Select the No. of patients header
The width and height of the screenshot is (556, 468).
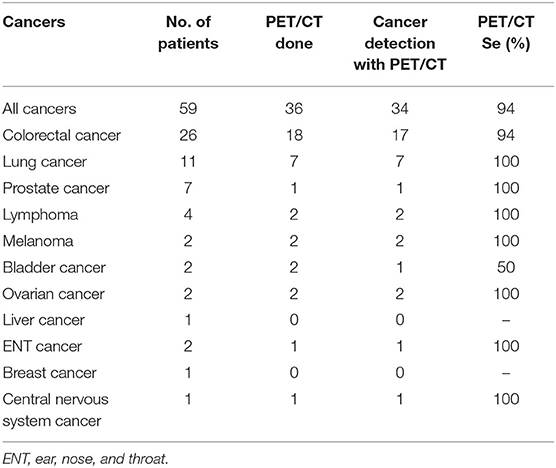(x=188, y=33)
